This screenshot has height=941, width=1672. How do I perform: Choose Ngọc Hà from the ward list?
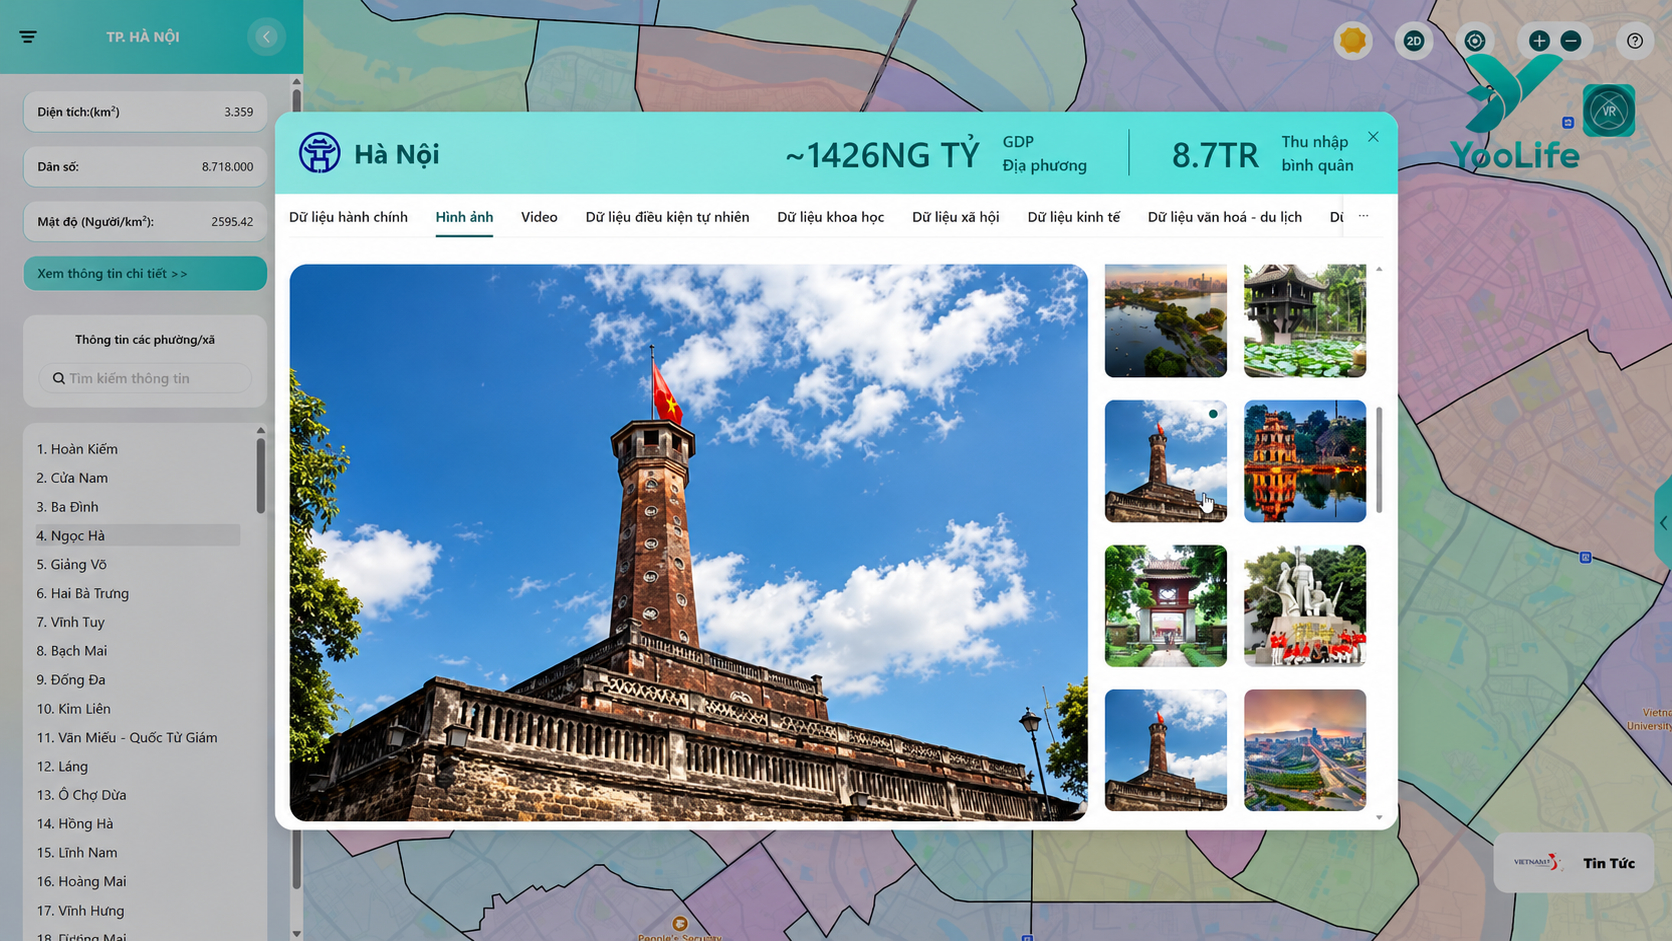tap(137, 536)
